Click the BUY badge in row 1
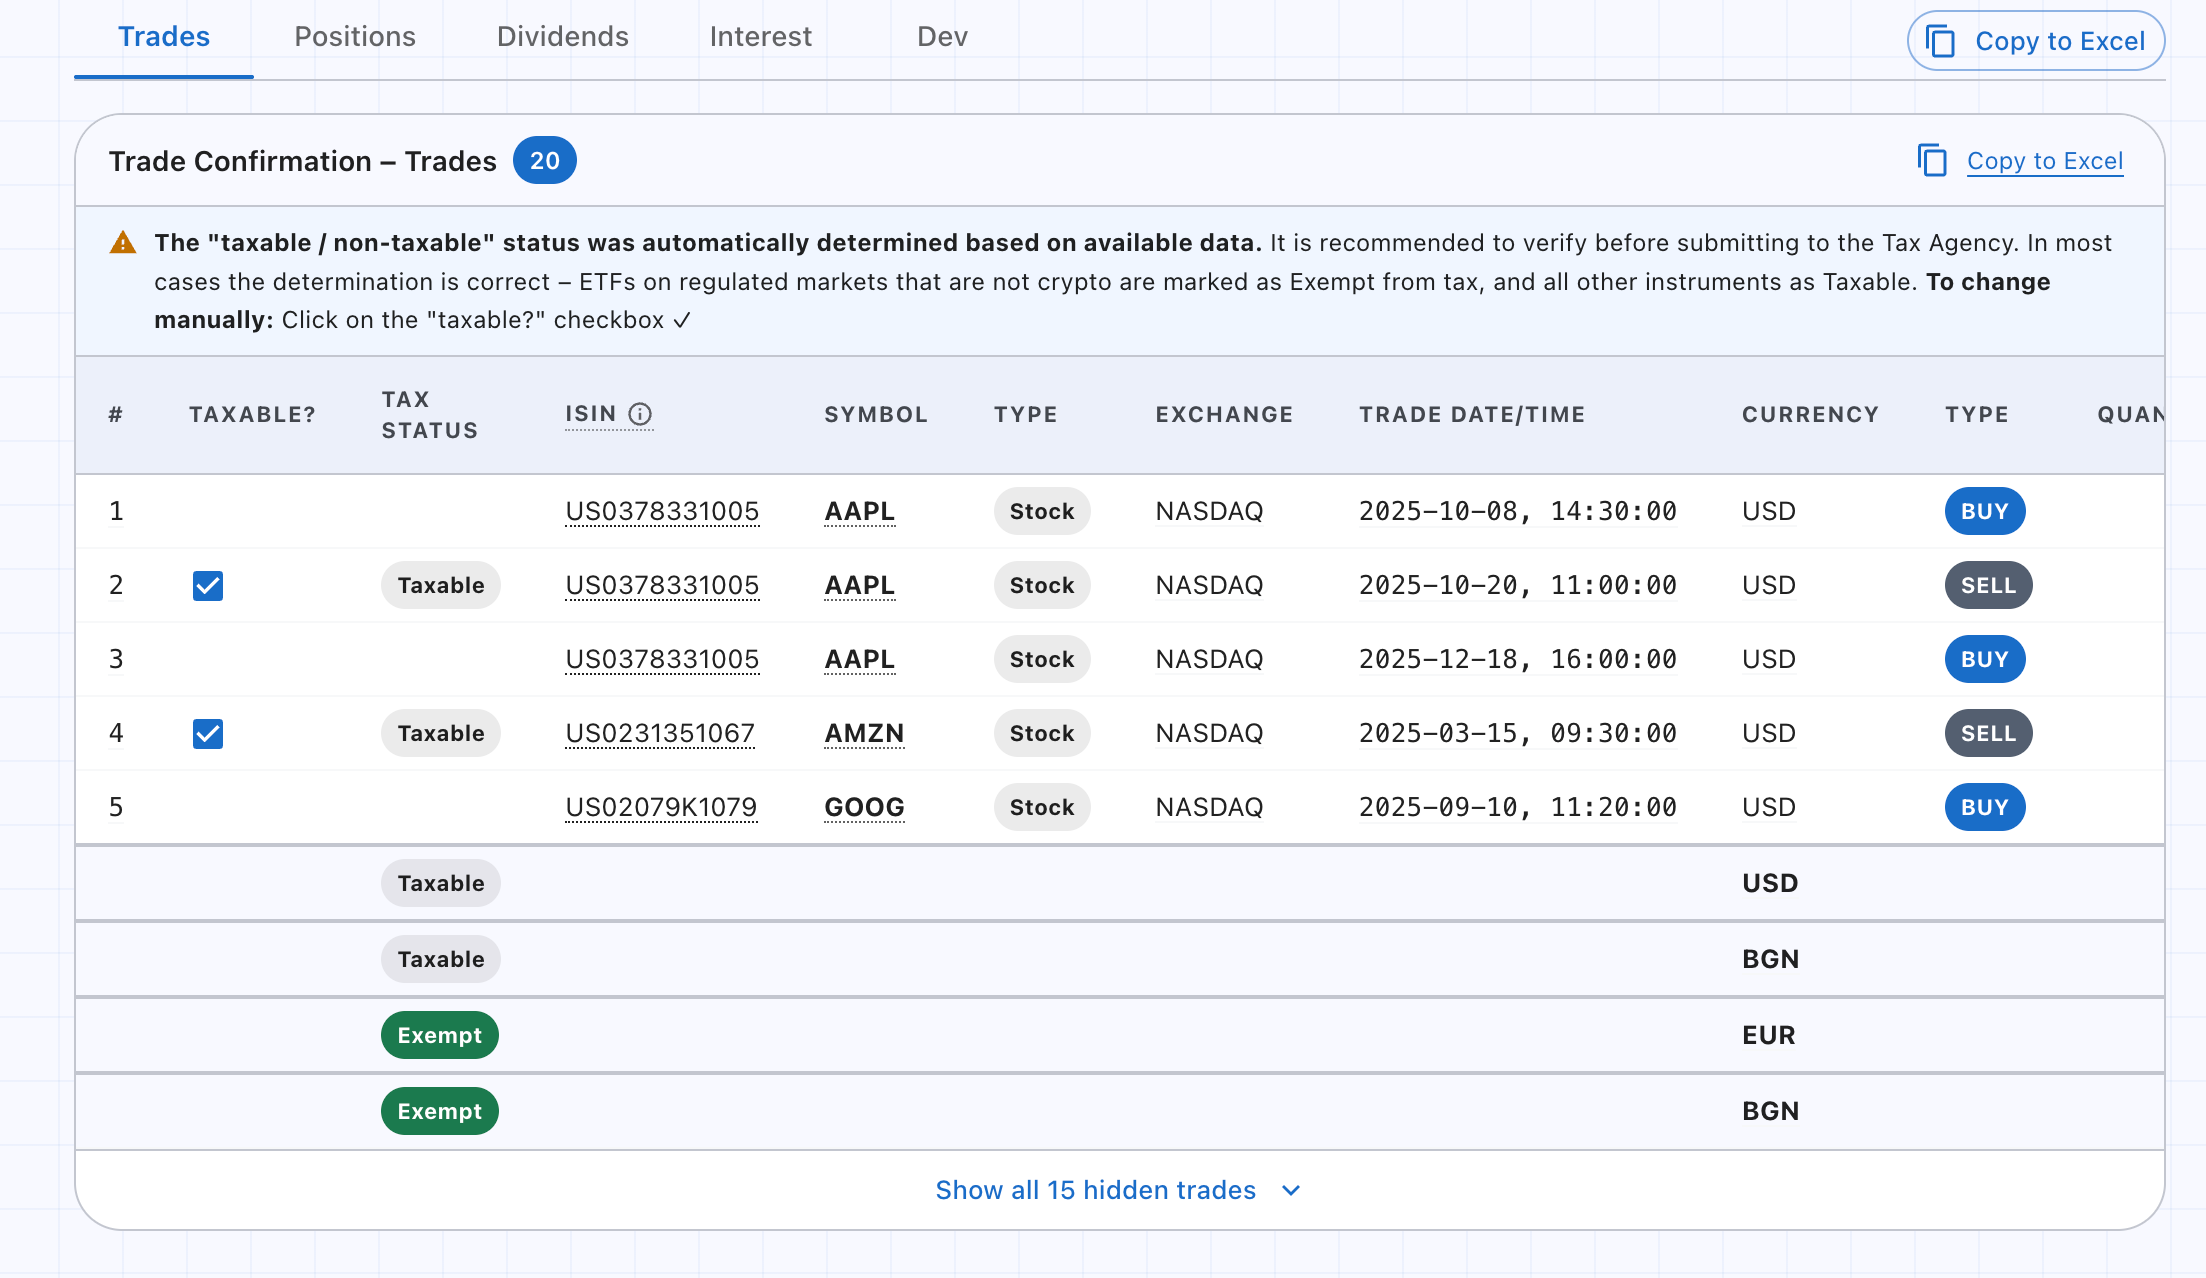The height and width of the screenshot is (1278, 2206). pyautogui.click(x=1985, y=511)
